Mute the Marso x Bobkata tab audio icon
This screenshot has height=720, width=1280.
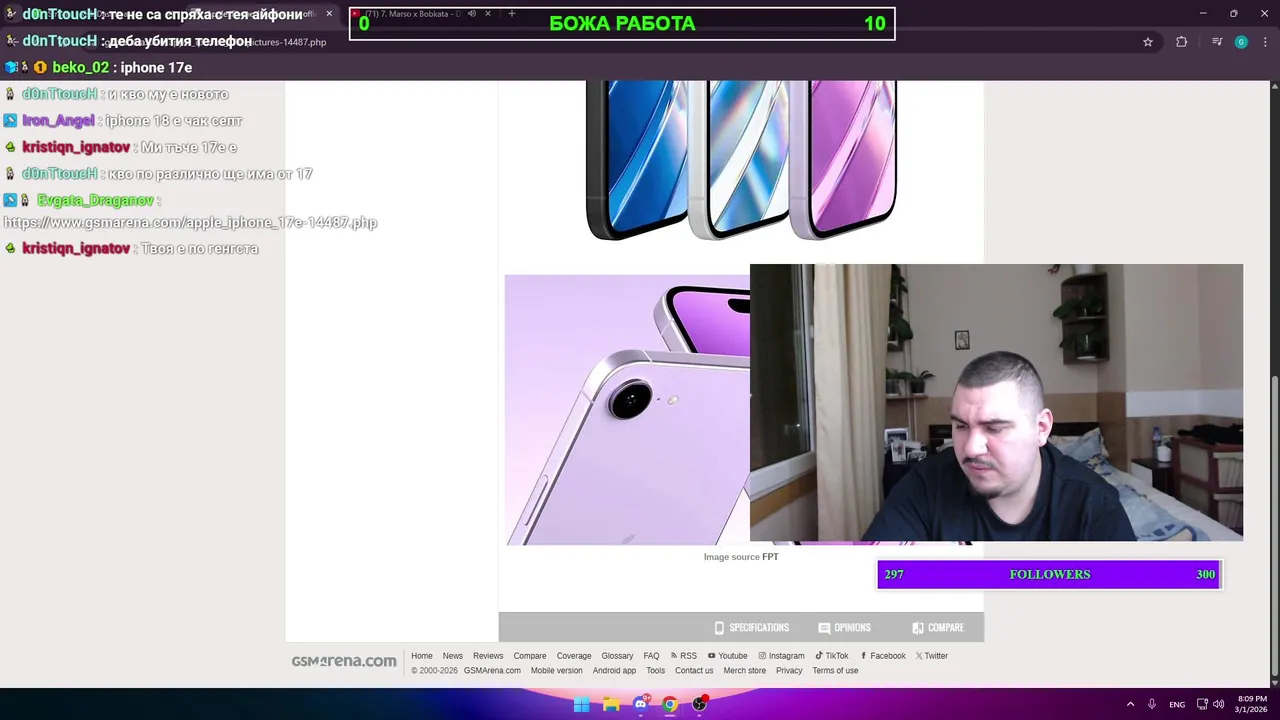(x=471, y=14)
